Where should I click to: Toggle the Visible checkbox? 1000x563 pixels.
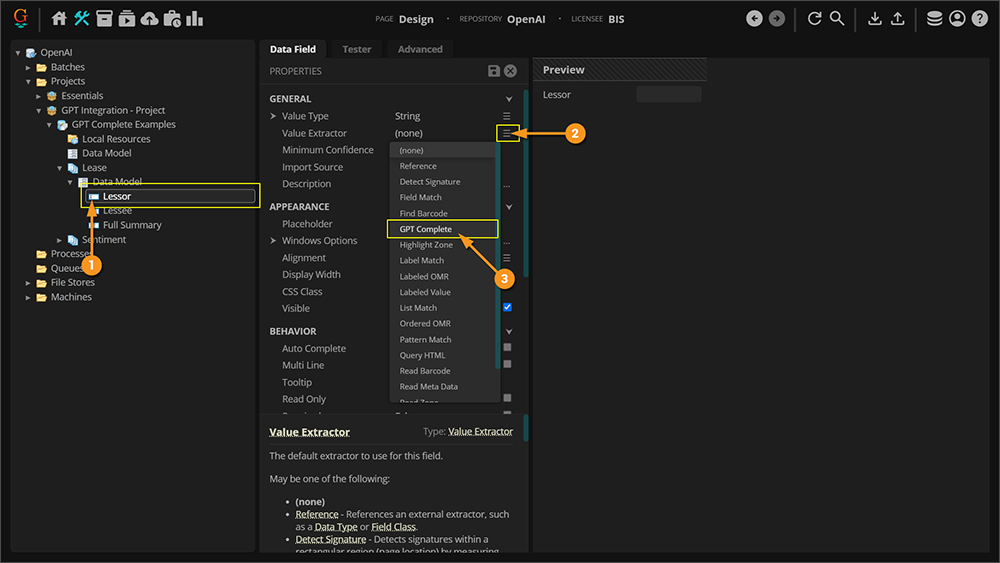507,308
